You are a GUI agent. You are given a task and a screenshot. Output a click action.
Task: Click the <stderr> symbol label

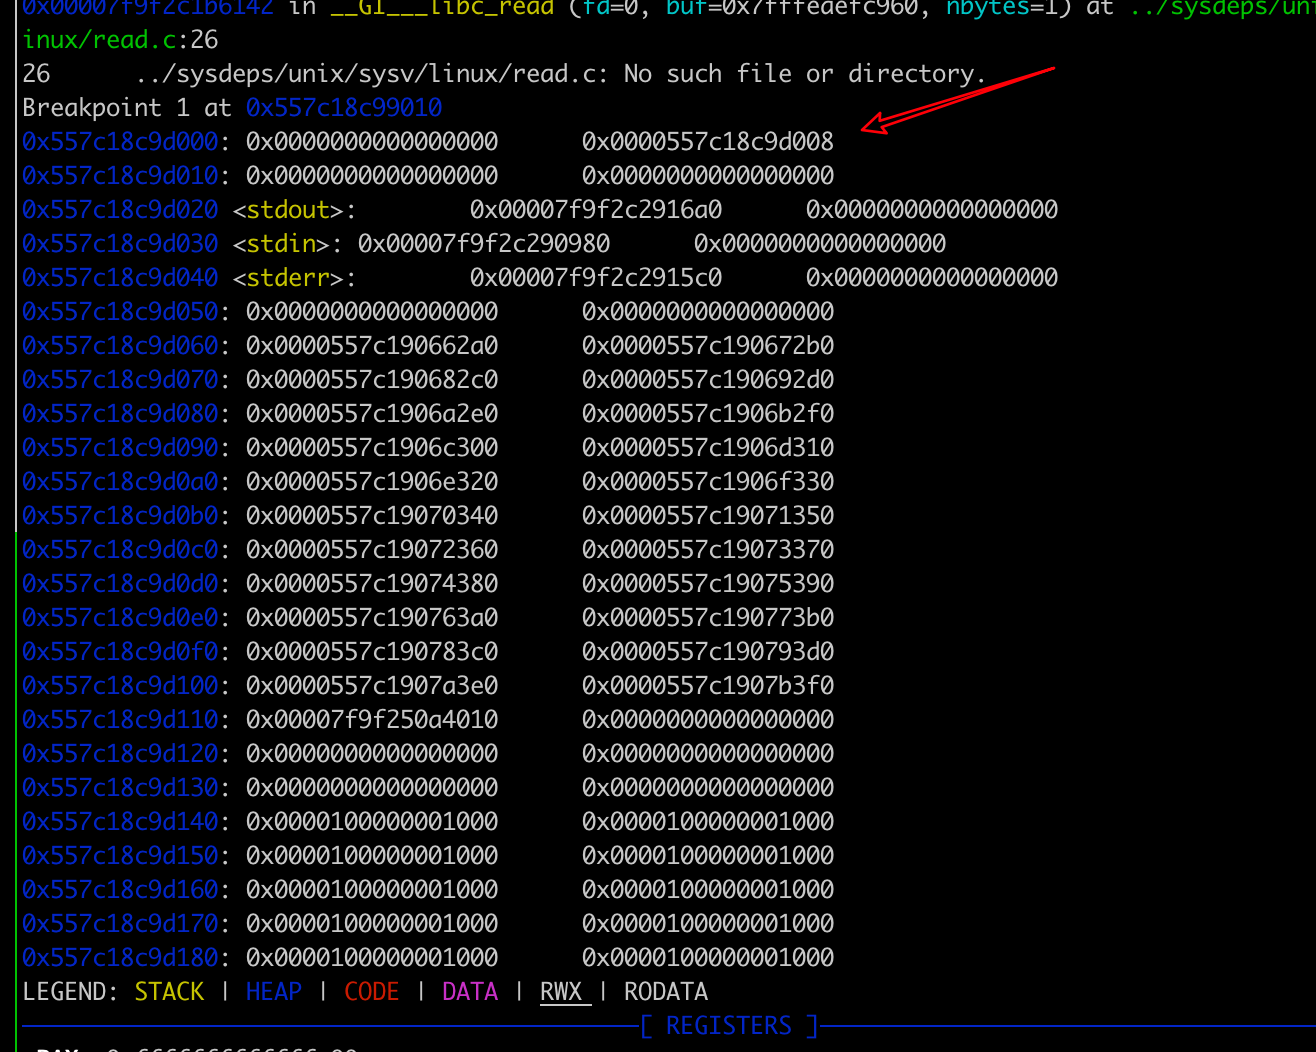(288, 278)
